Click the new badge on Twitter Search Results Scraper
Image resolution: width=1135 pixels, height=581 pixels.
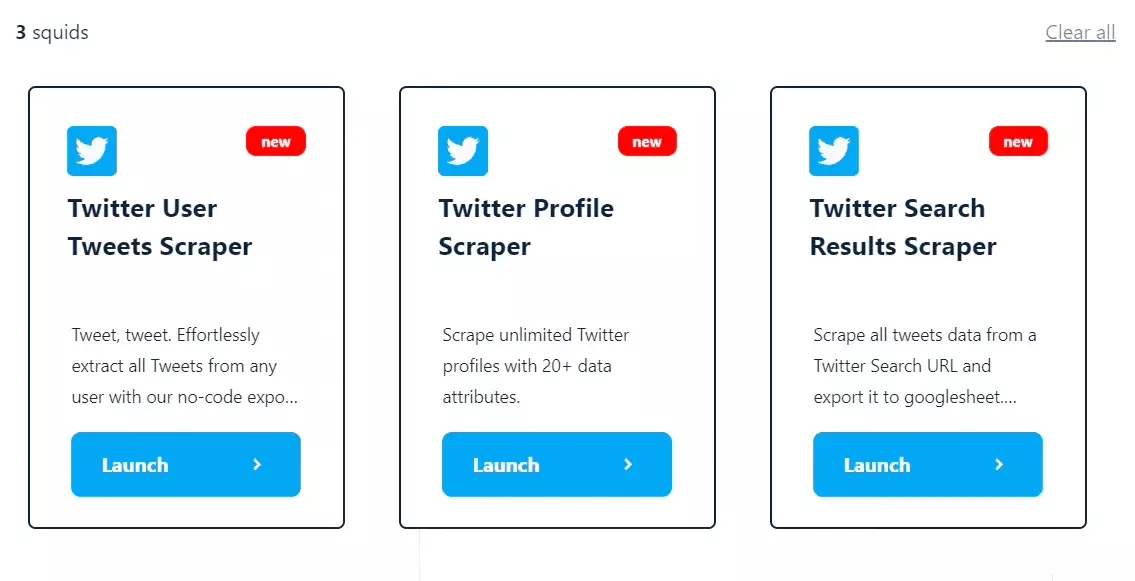pyautogui.click(x=1018, y=142)
